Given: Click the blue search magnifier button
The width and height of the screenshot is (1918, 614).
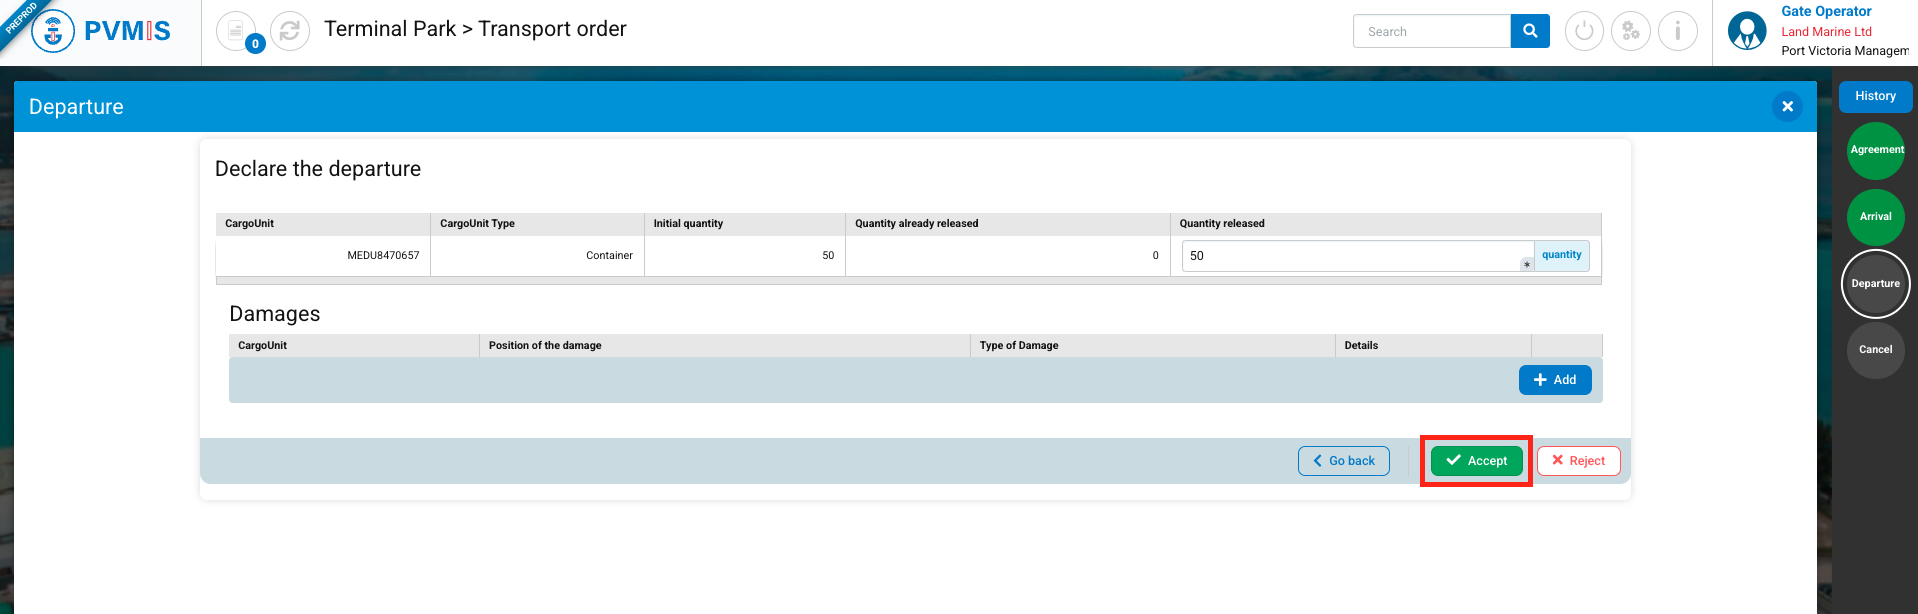Looking at the screenshot, I should (1529, 31).
